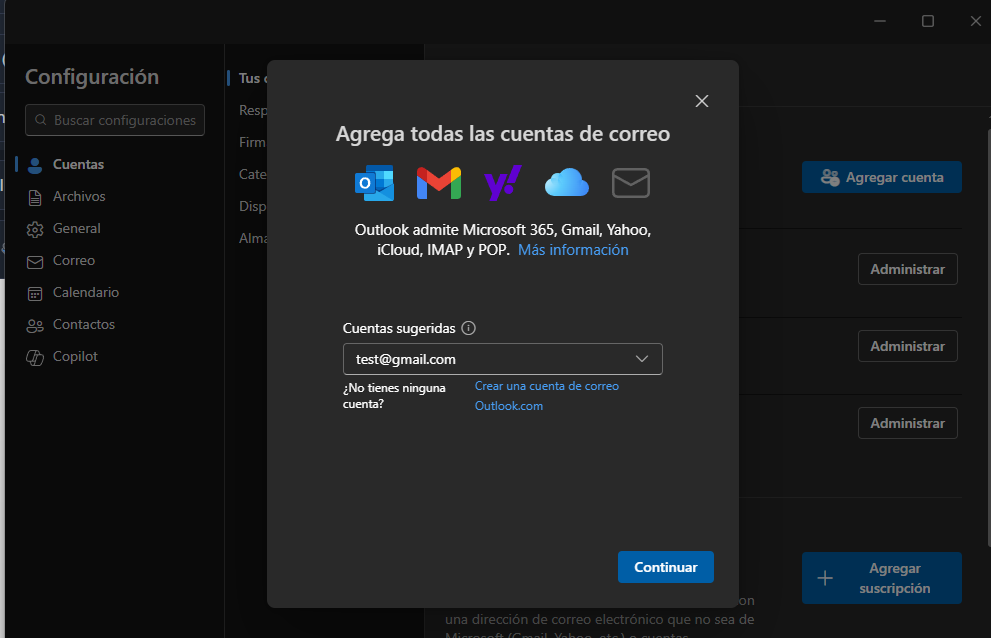Image resolution: width=991 pixels, height=638 pixels.
Task: Click the second Administrar button
Action: pos(908,347)
